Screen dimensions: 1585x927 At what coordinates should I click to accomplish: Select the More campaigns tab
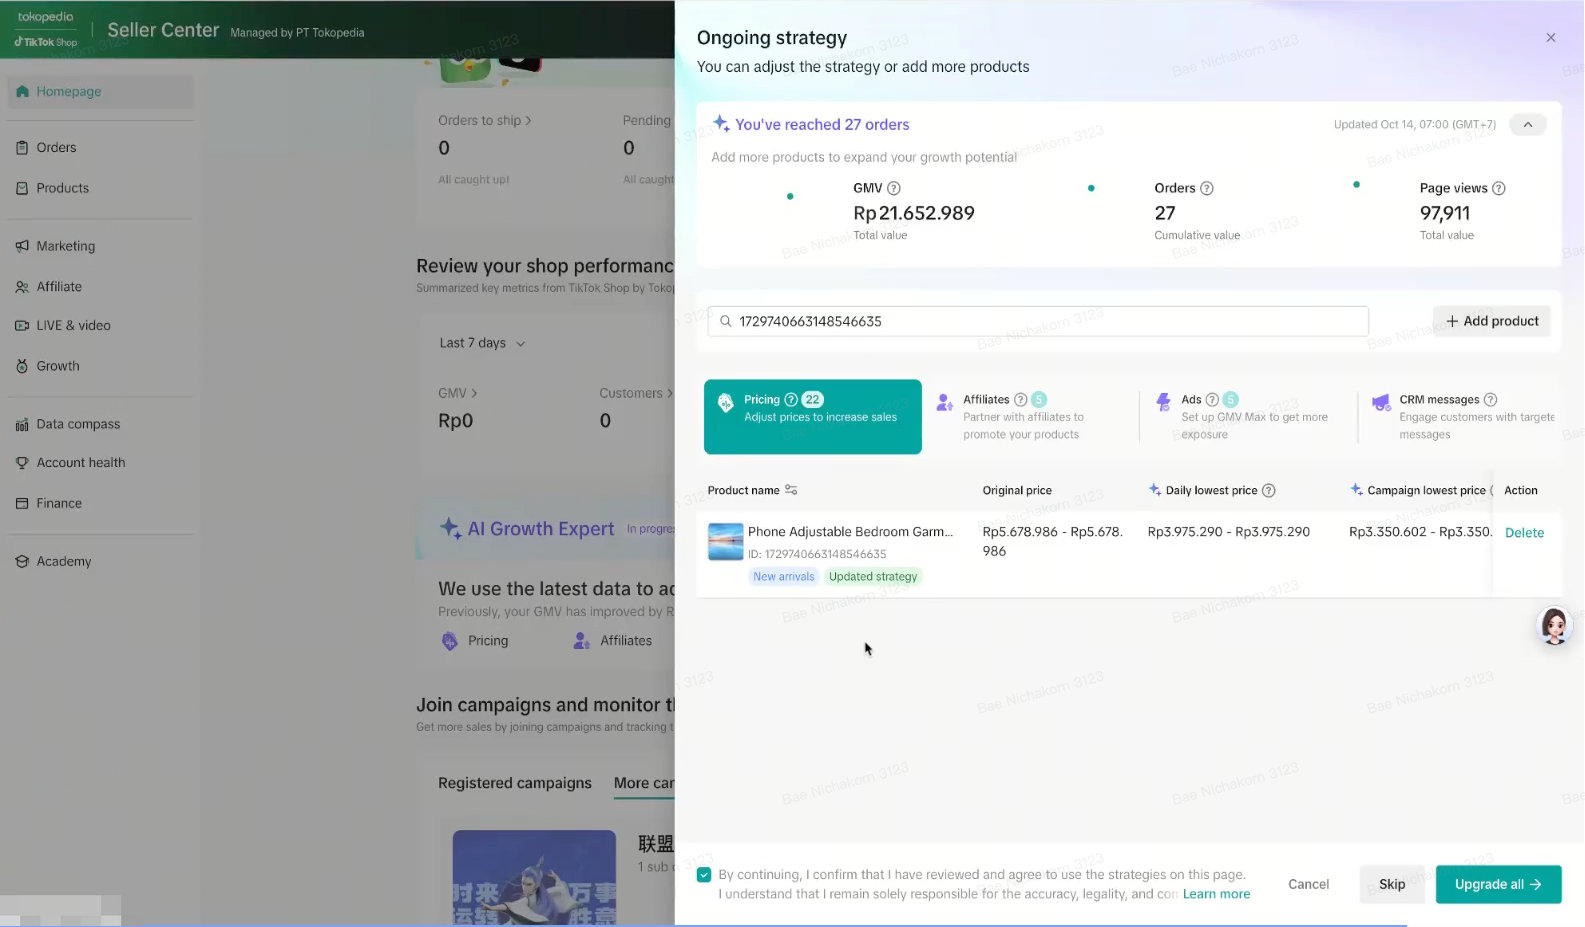click(x=644, y=783)
